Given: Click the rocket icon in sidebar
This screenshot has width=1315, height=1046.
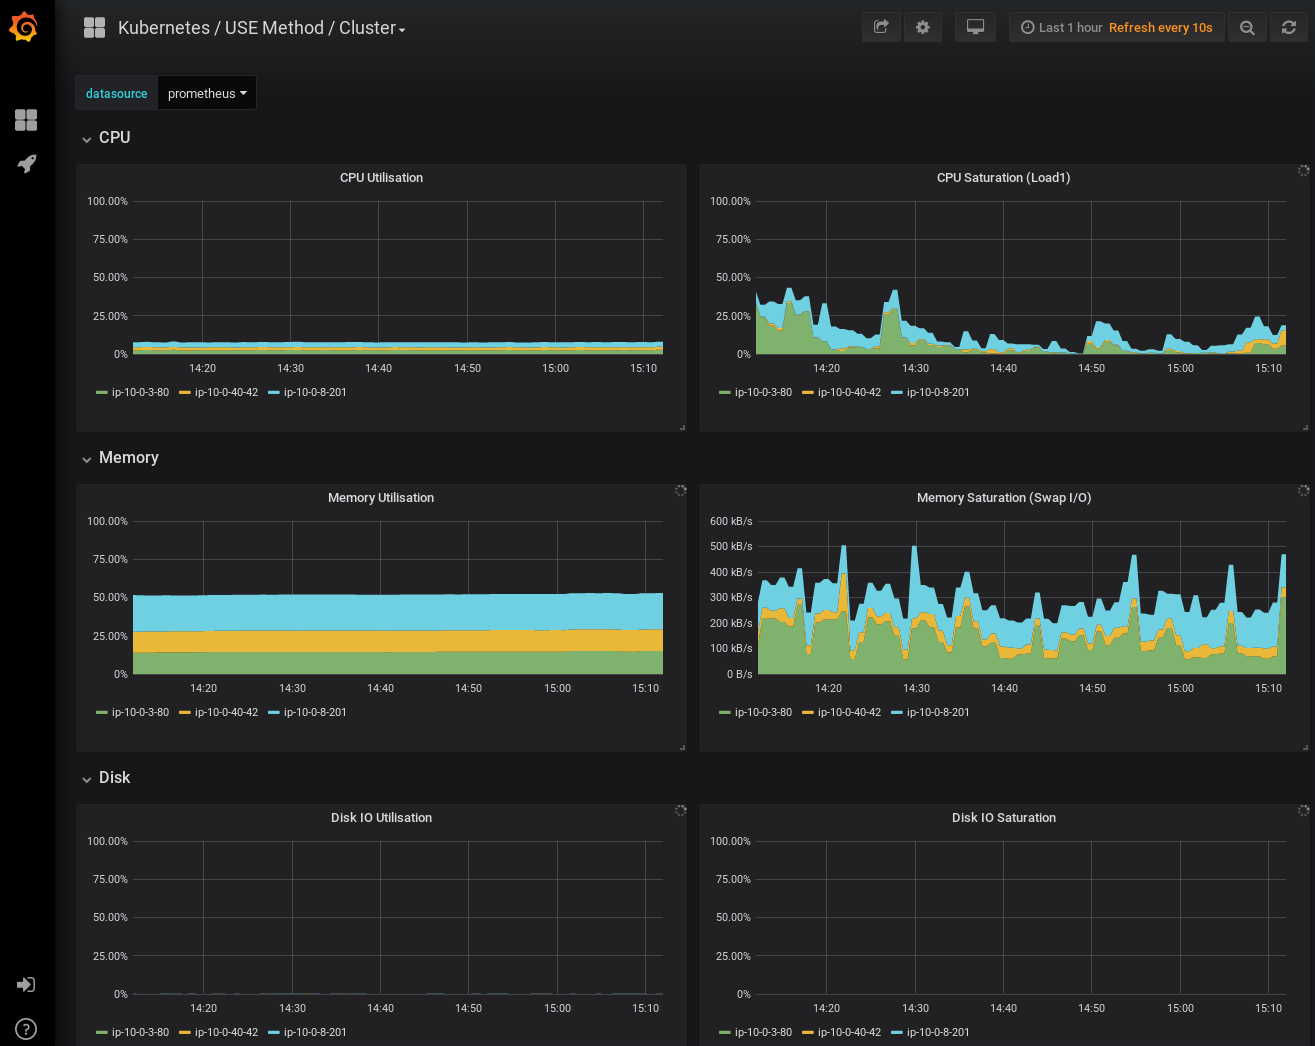Looking at the screenshot, I should (x=26, y=164).
